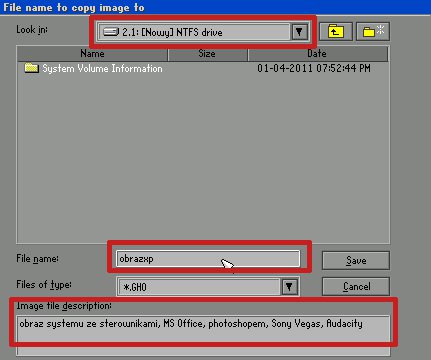
Task: Open the System Volume Information folder
Action: [102, 69]
